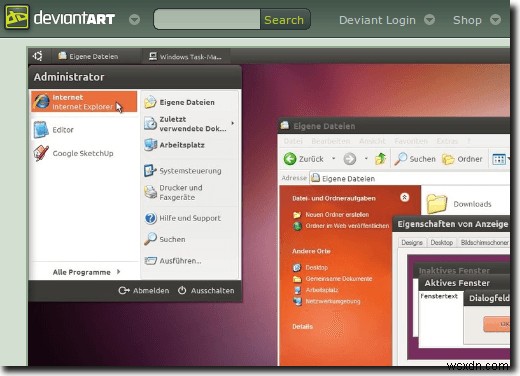The height and width of the screenshot is (376, 520).
Task: Open Arbeitsplatz from start menu
Action: [175, 145]
